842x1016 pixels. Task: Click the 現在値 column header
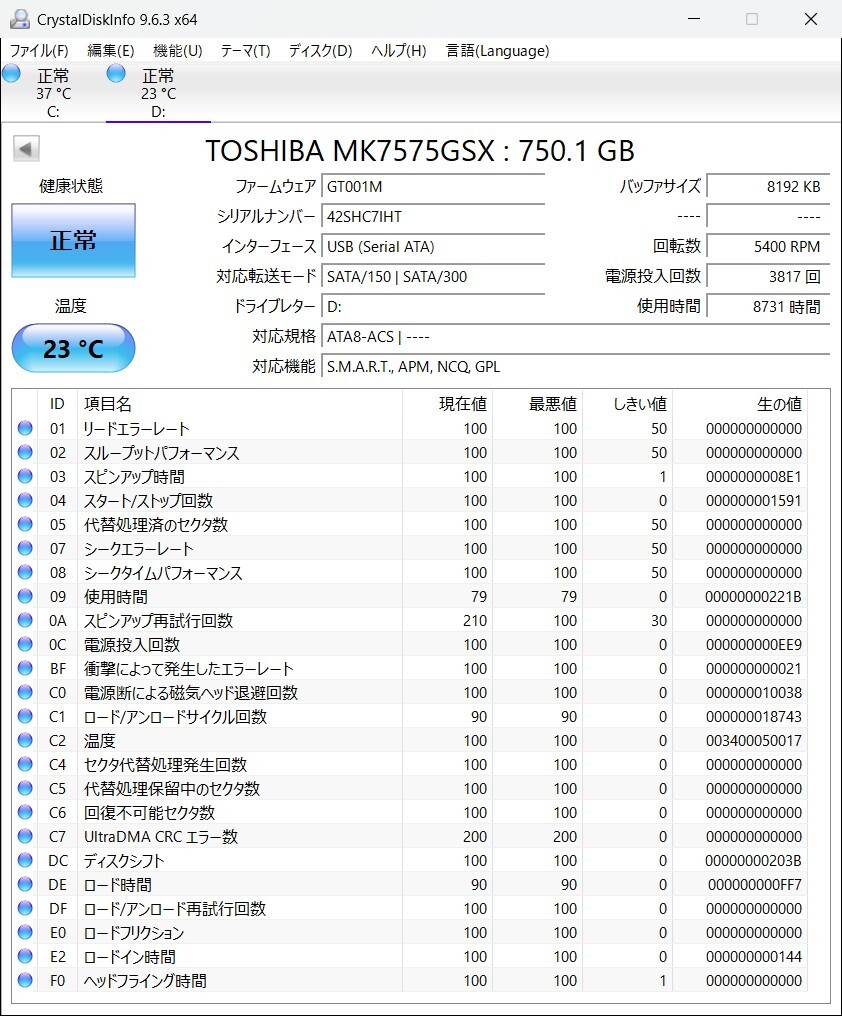click(447, 404)
